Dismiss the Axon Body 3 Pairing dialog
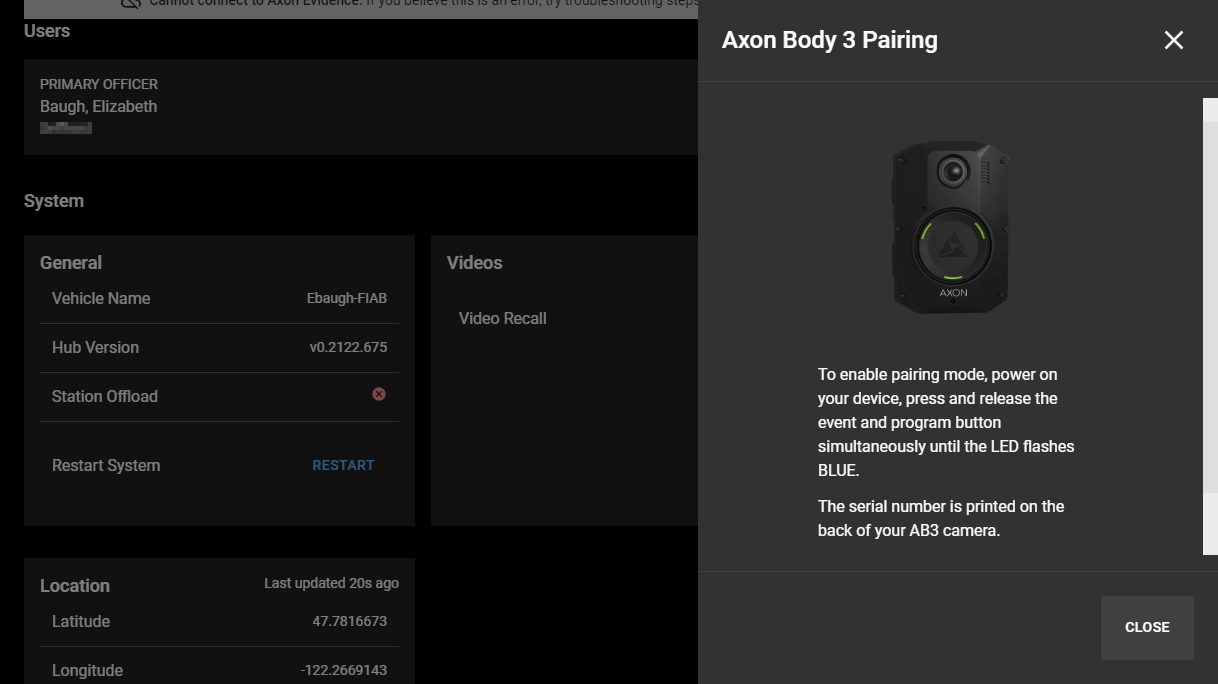 pyautogui.click(x=1173, y=40)
